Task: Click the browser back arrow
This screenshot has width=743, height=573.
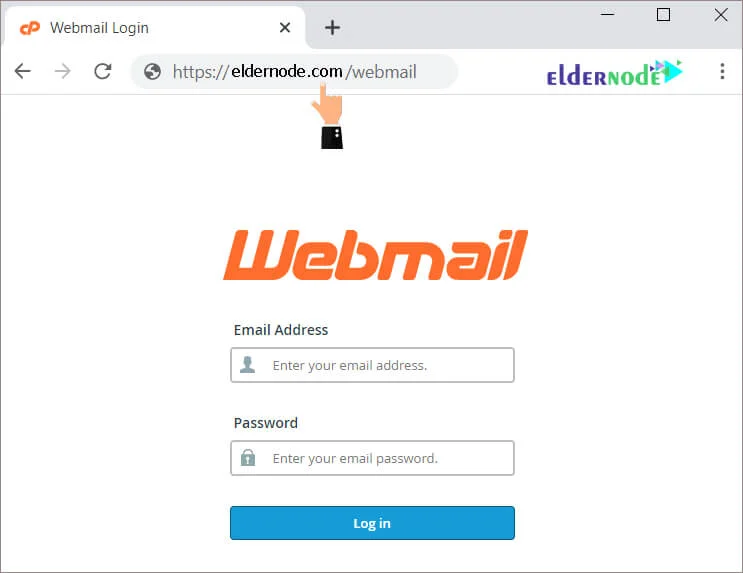Action: coord(22,72)
